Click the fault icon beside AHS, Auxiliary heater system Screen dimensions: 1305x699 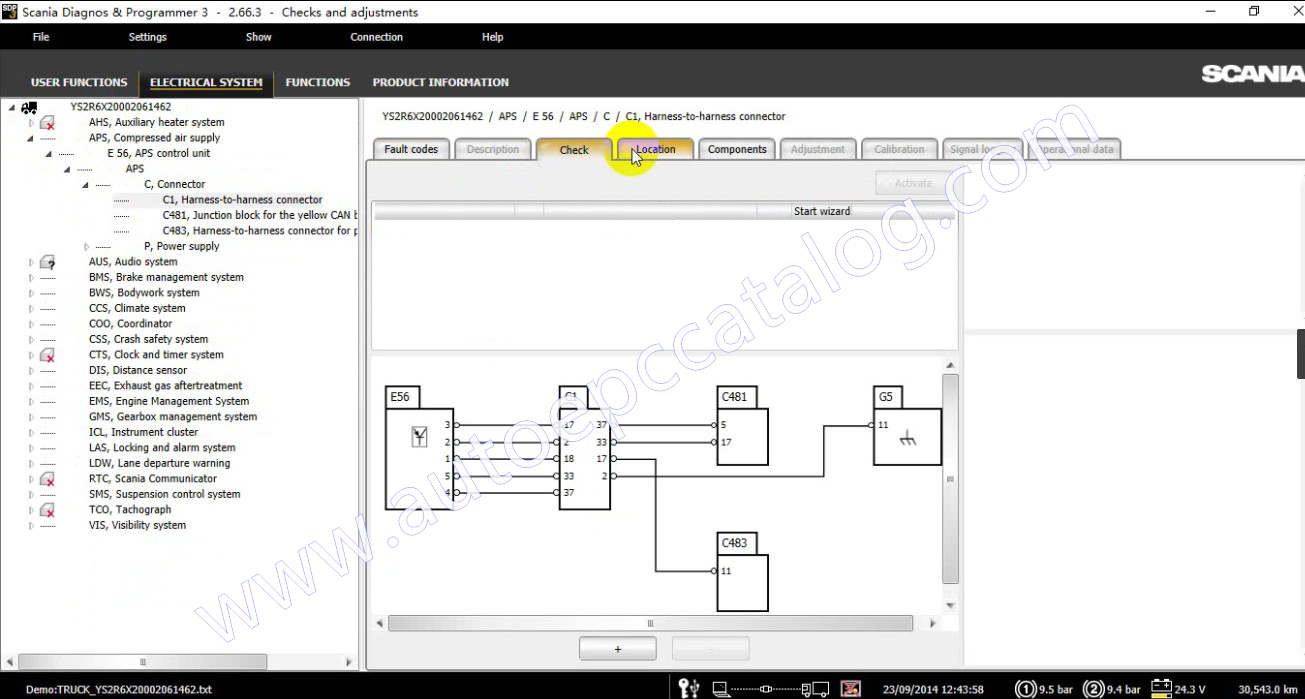(47, 123)
